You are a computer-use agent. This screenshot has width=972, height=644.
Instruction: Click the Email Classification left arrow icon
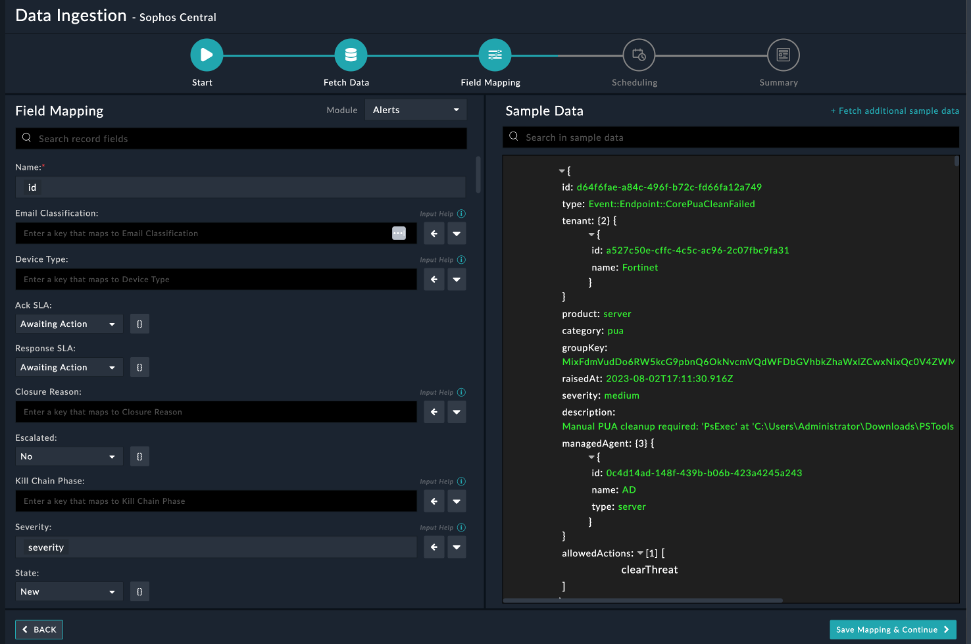pyautogui.click(x=434, y=233)
